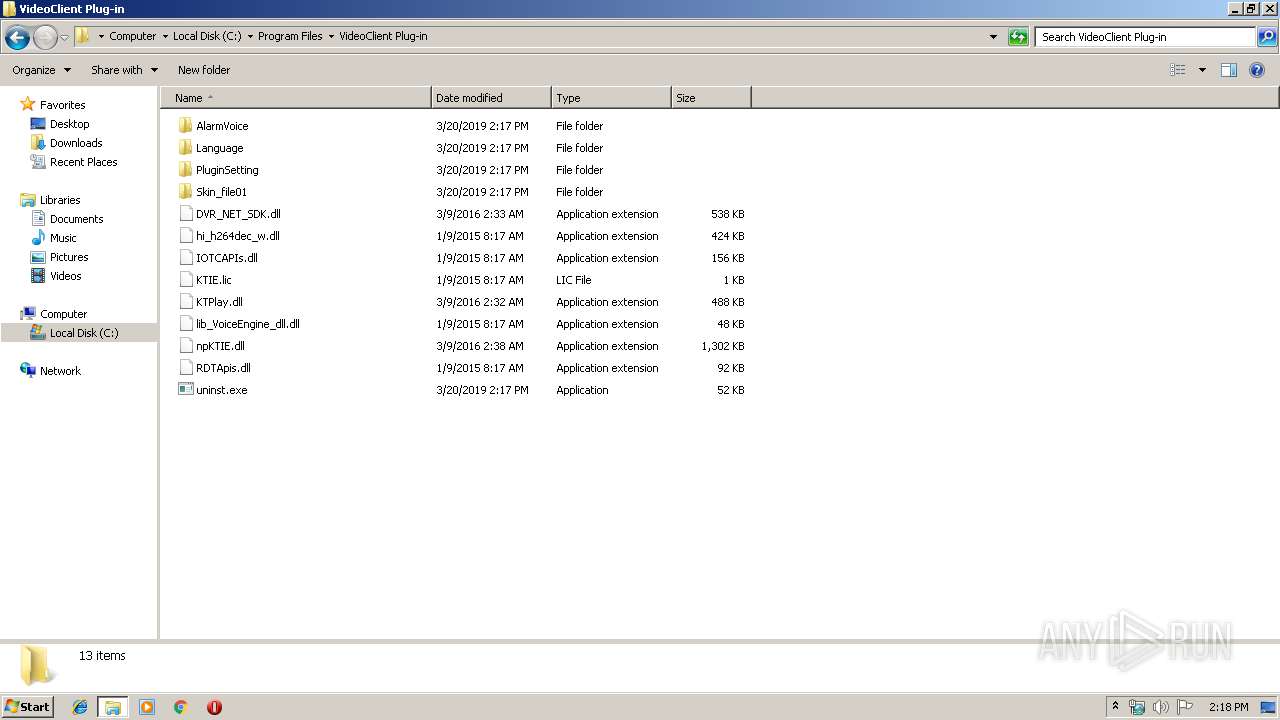Expand the dropdown arrow after Computer breadcrumb

[x=165, y=36]
